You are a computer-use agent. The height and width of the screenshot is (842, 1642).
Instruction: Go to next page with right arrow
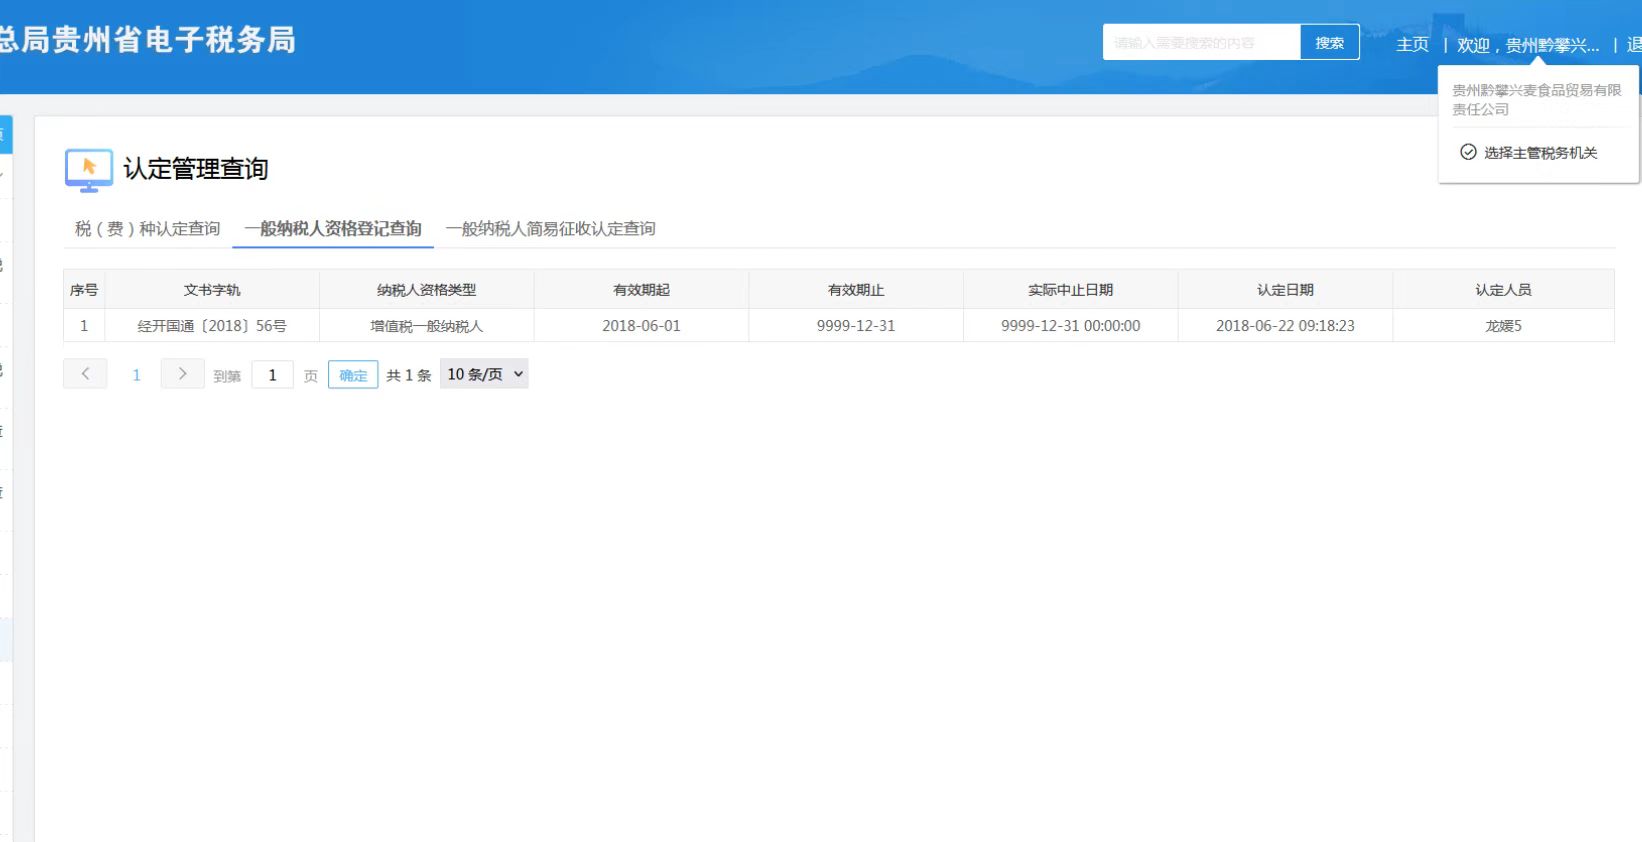click(x=182, y=374)
